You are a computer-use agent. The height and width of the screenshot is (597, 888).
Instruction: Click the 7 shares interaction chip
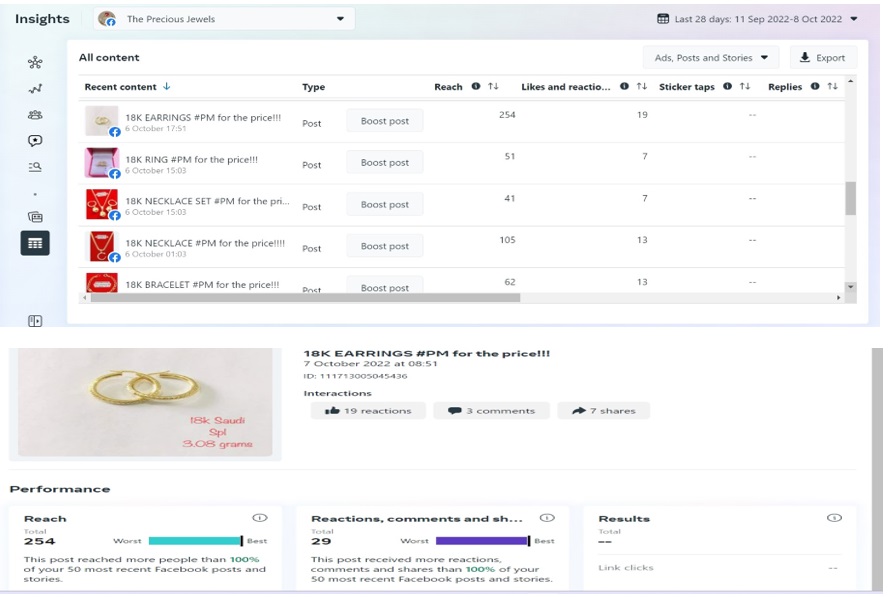click(x=604, y=410)
